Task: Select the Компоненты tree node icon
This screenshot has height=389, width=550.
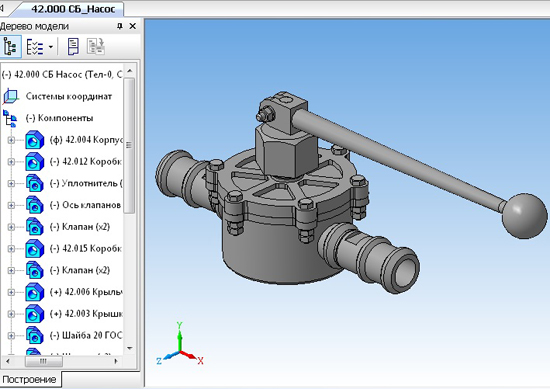Action: [10, 118]
